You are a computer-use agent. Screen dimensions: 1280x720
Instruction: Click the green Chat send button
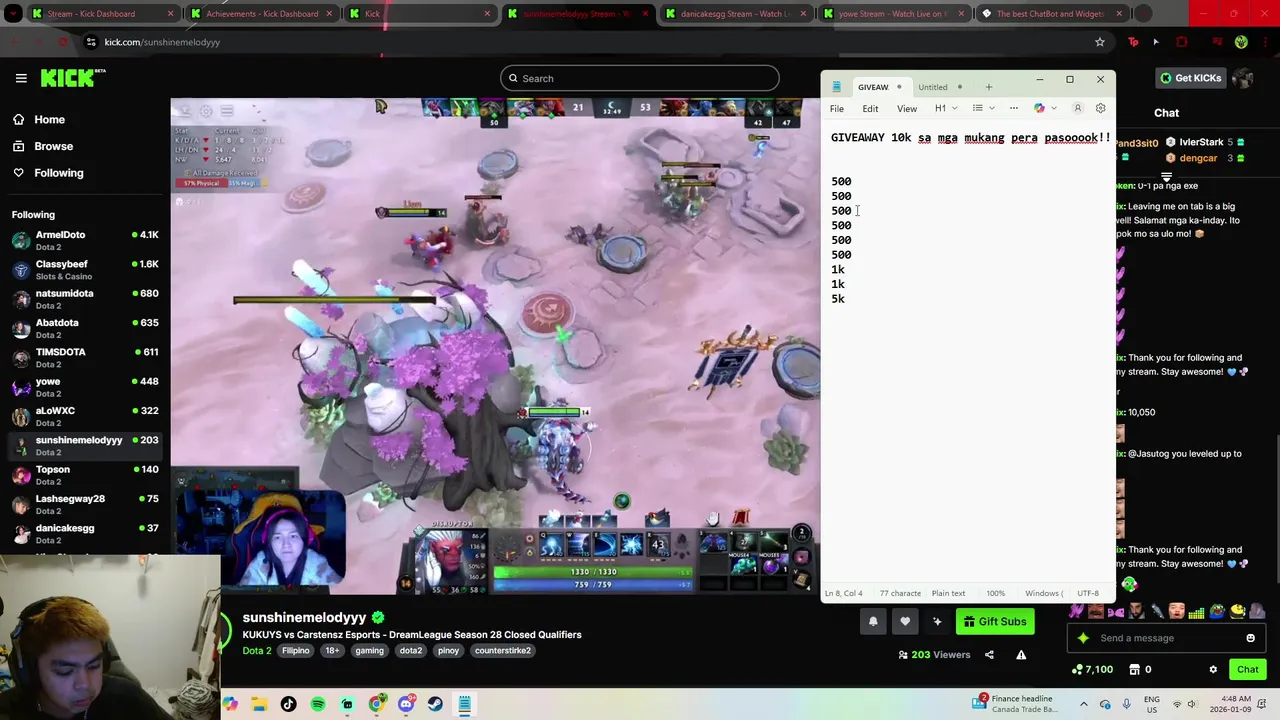click(x=1247, y=669)
